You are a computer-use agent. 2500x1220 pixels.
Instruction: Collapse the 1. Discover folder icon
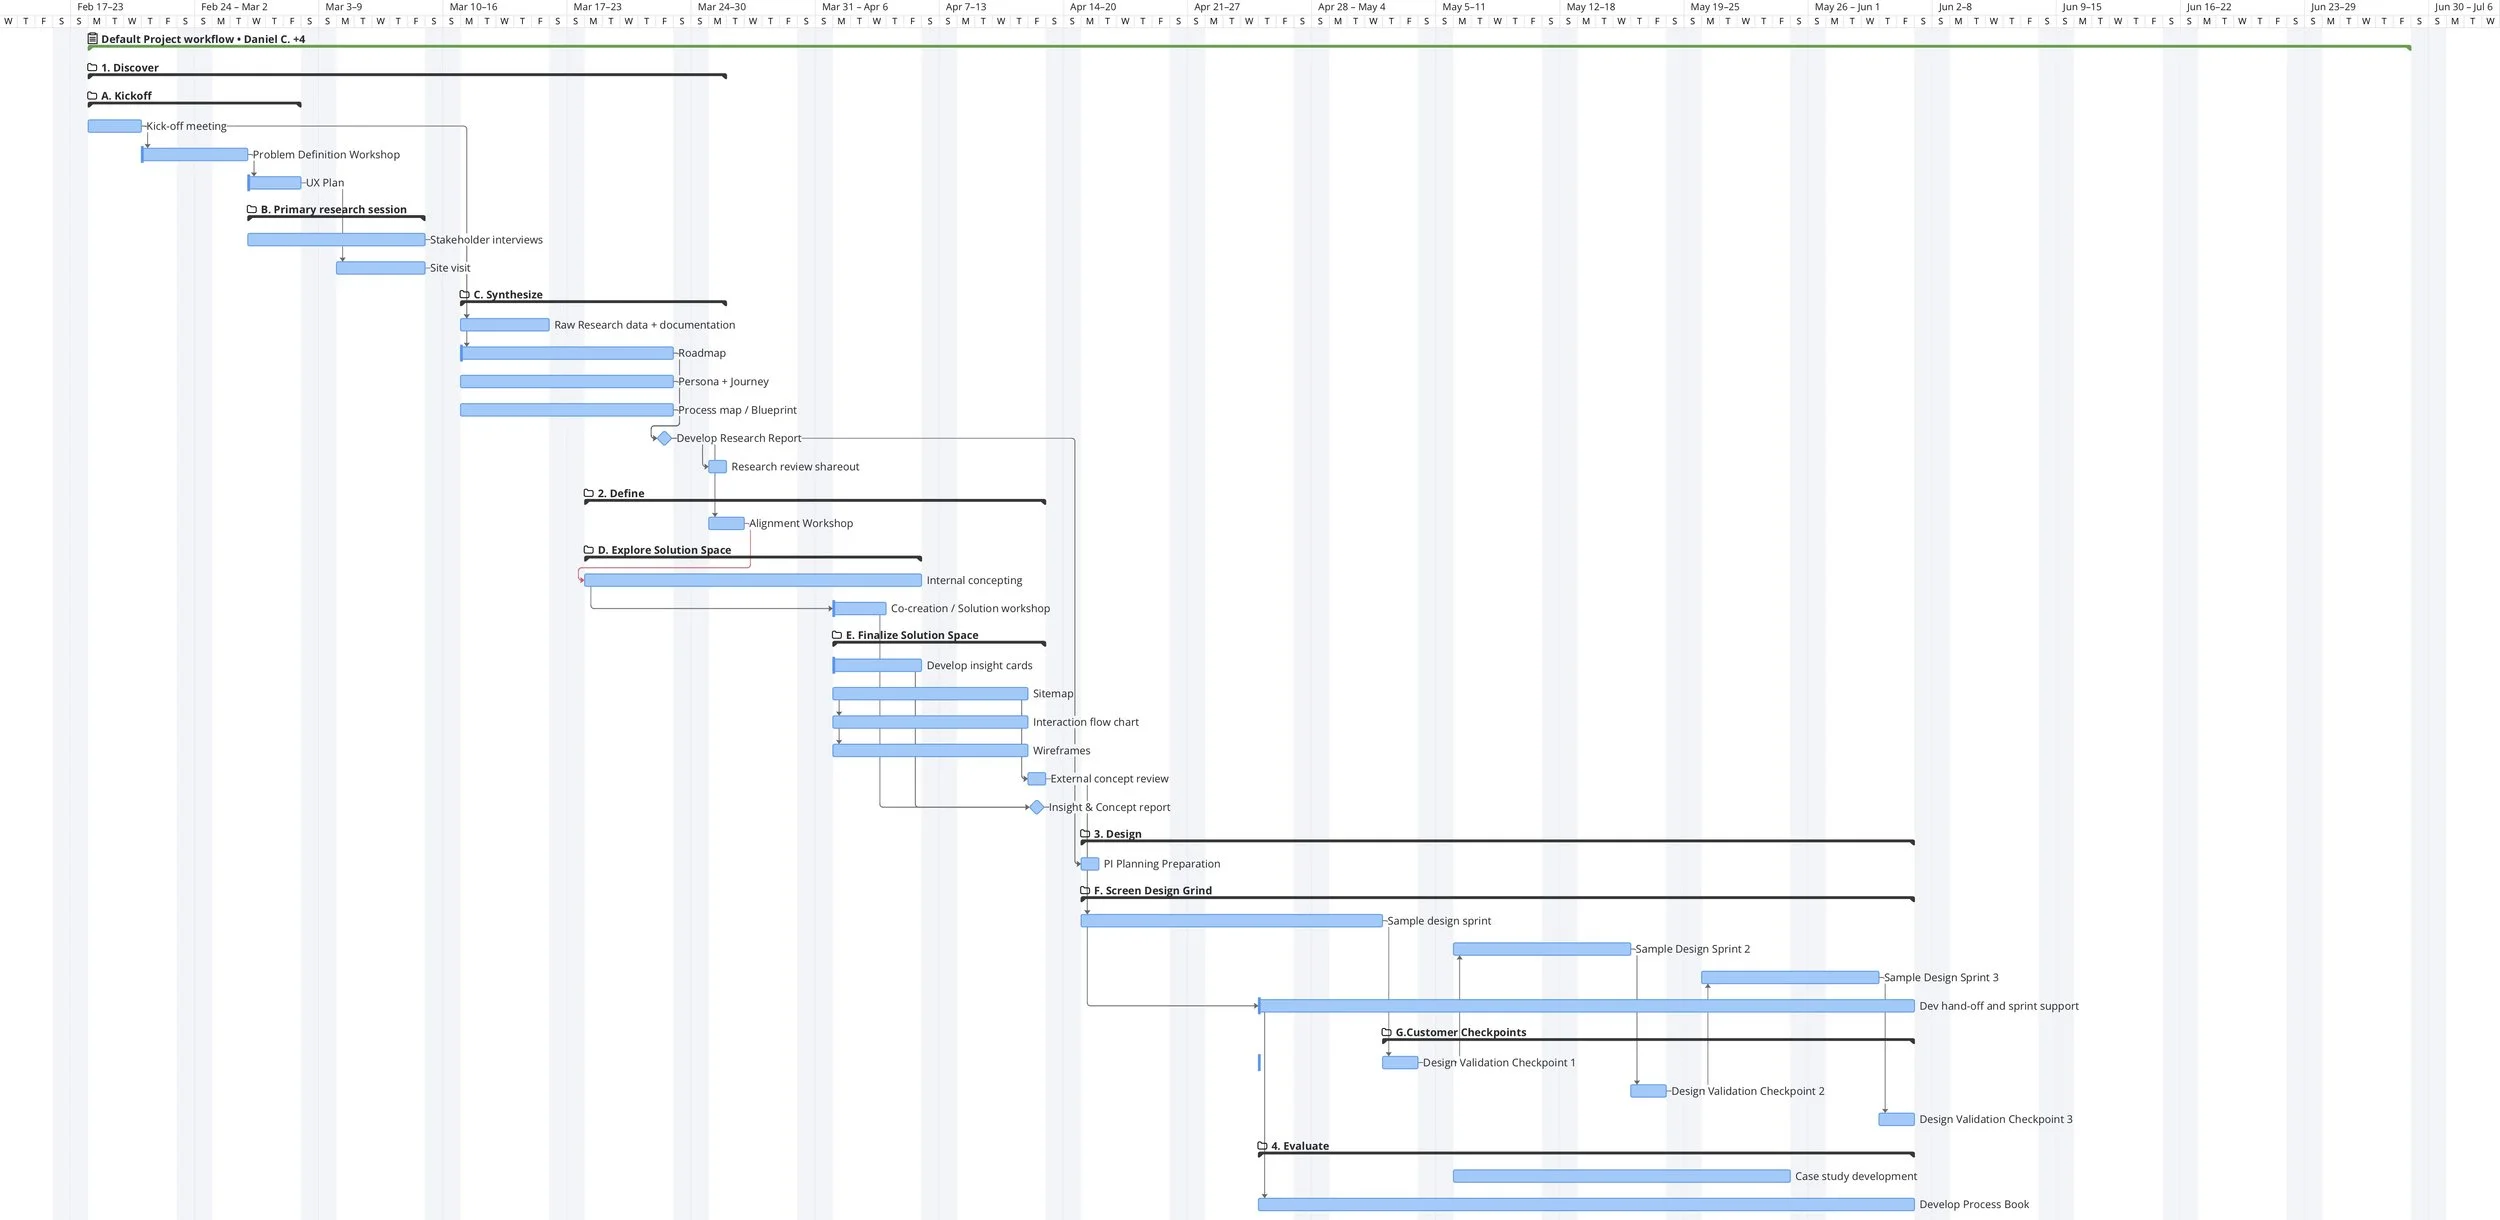click(x=92, y=68)
